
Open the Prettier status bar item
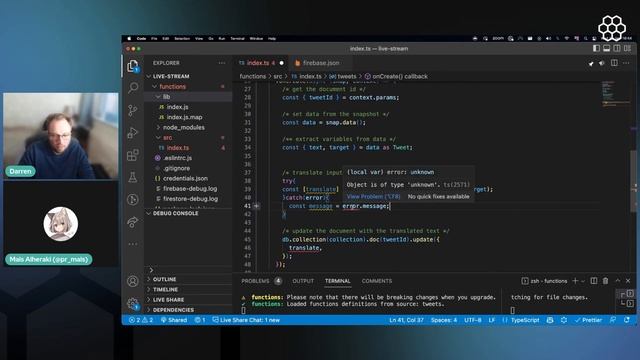(588, 320)
